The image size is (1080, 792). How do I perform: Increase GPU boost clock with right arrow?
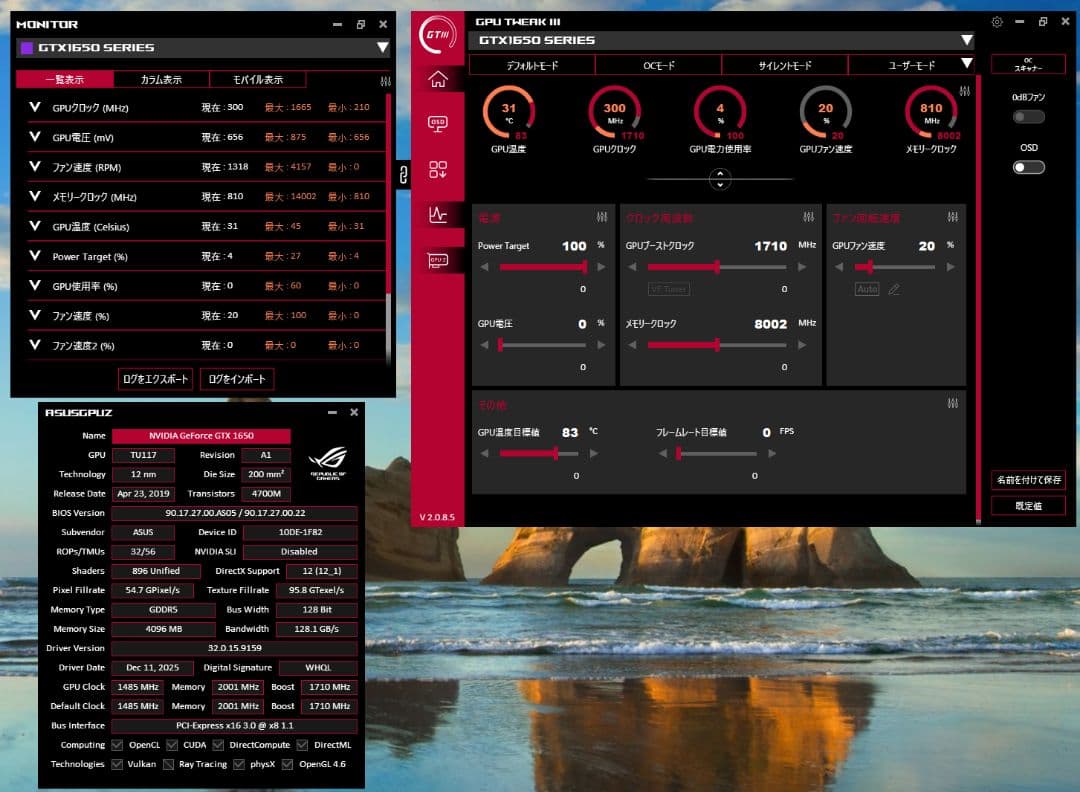[802, 267]
